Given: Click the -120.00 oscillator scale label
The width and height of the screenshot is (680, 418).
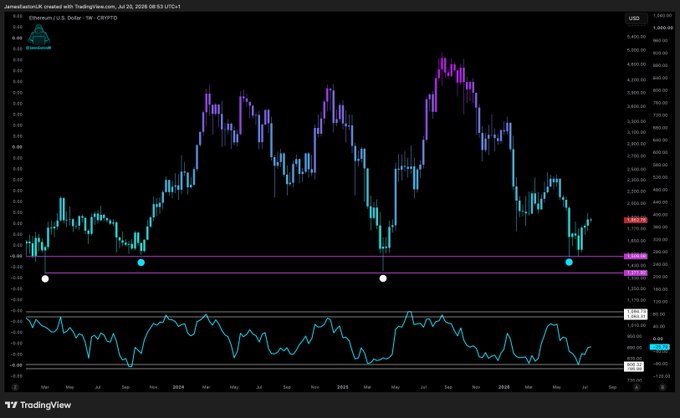Looking at the screenshot, I should click(660, 377).
